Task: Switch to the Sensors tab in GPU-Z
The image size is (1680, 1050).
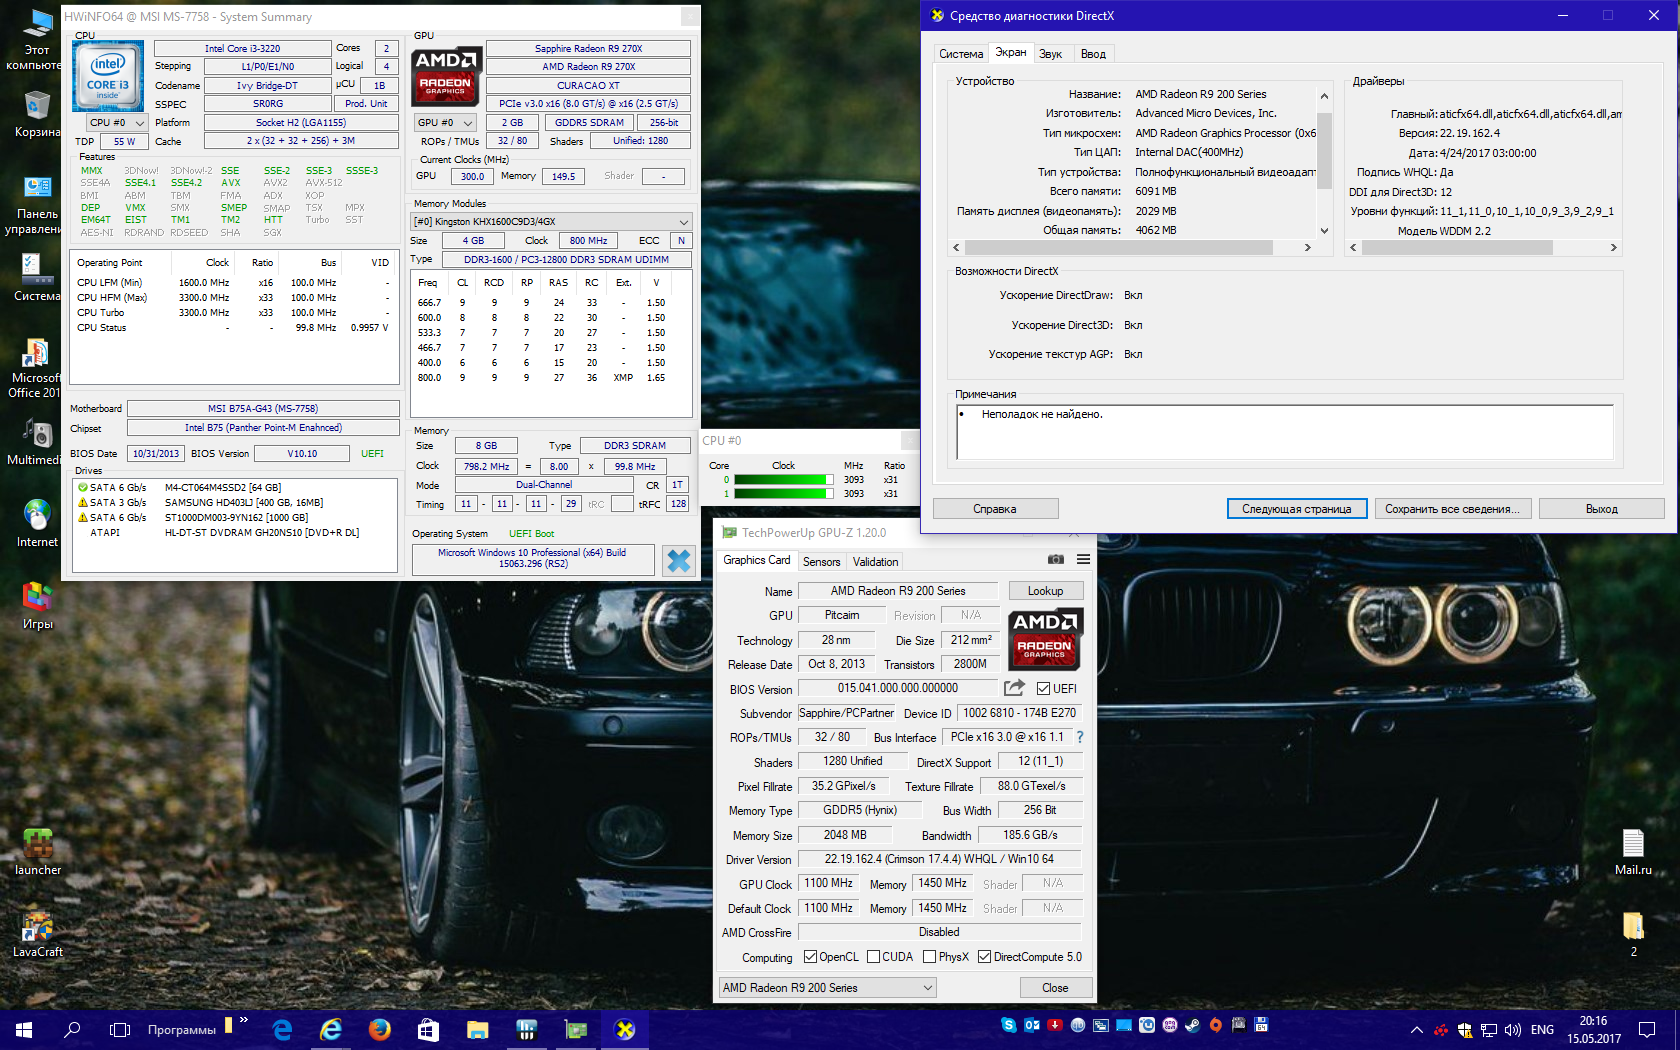Action: [821, 562]
